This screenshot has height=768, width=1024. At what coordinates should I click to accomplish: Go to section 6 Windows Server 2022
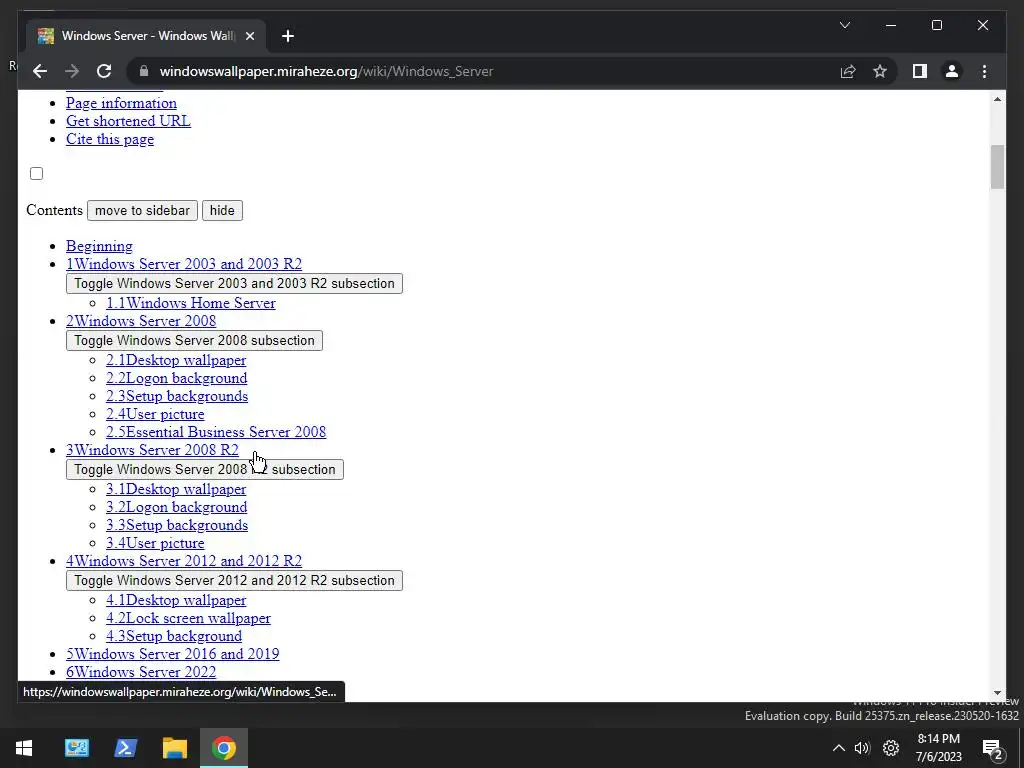(141, 672)
